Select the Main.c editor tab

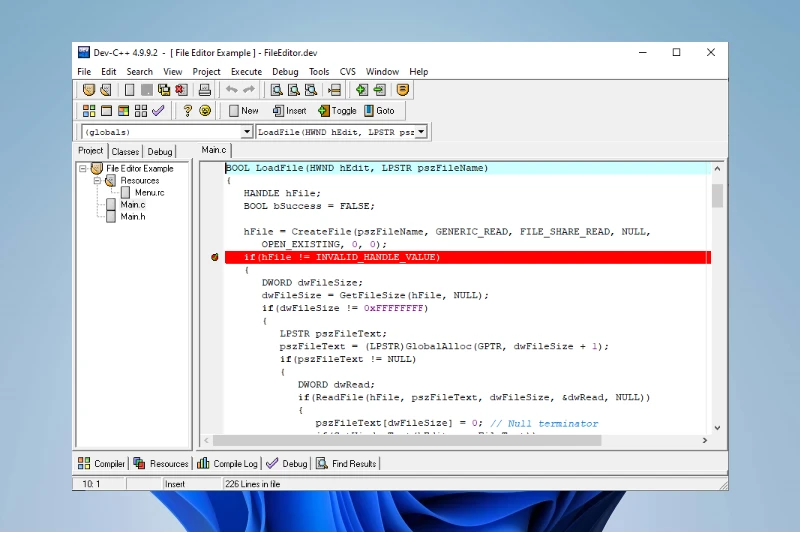214,150
